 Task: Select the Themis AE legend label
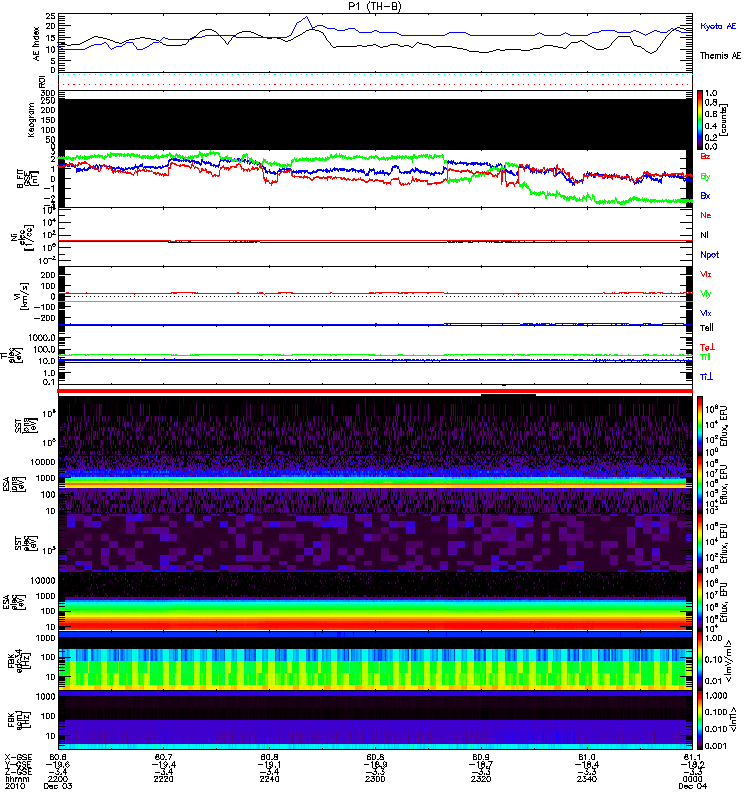coord(720,56)
